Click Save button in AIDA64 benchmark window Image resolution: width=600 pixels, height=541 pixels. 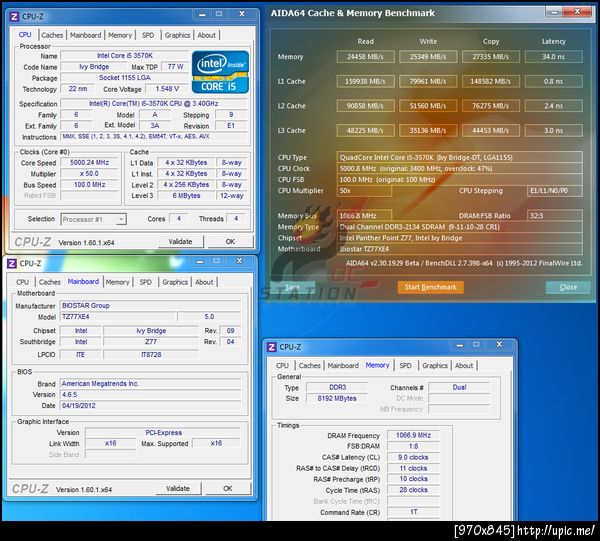coord(292,287)
